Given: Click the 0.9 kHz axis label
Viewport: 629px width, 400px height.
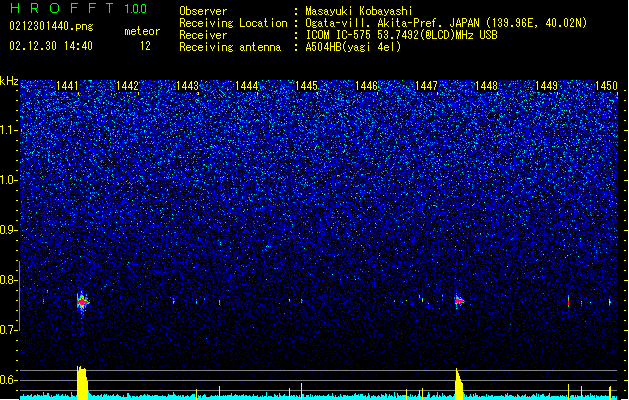Looking at the screenshot, I should tap(9, 230).
